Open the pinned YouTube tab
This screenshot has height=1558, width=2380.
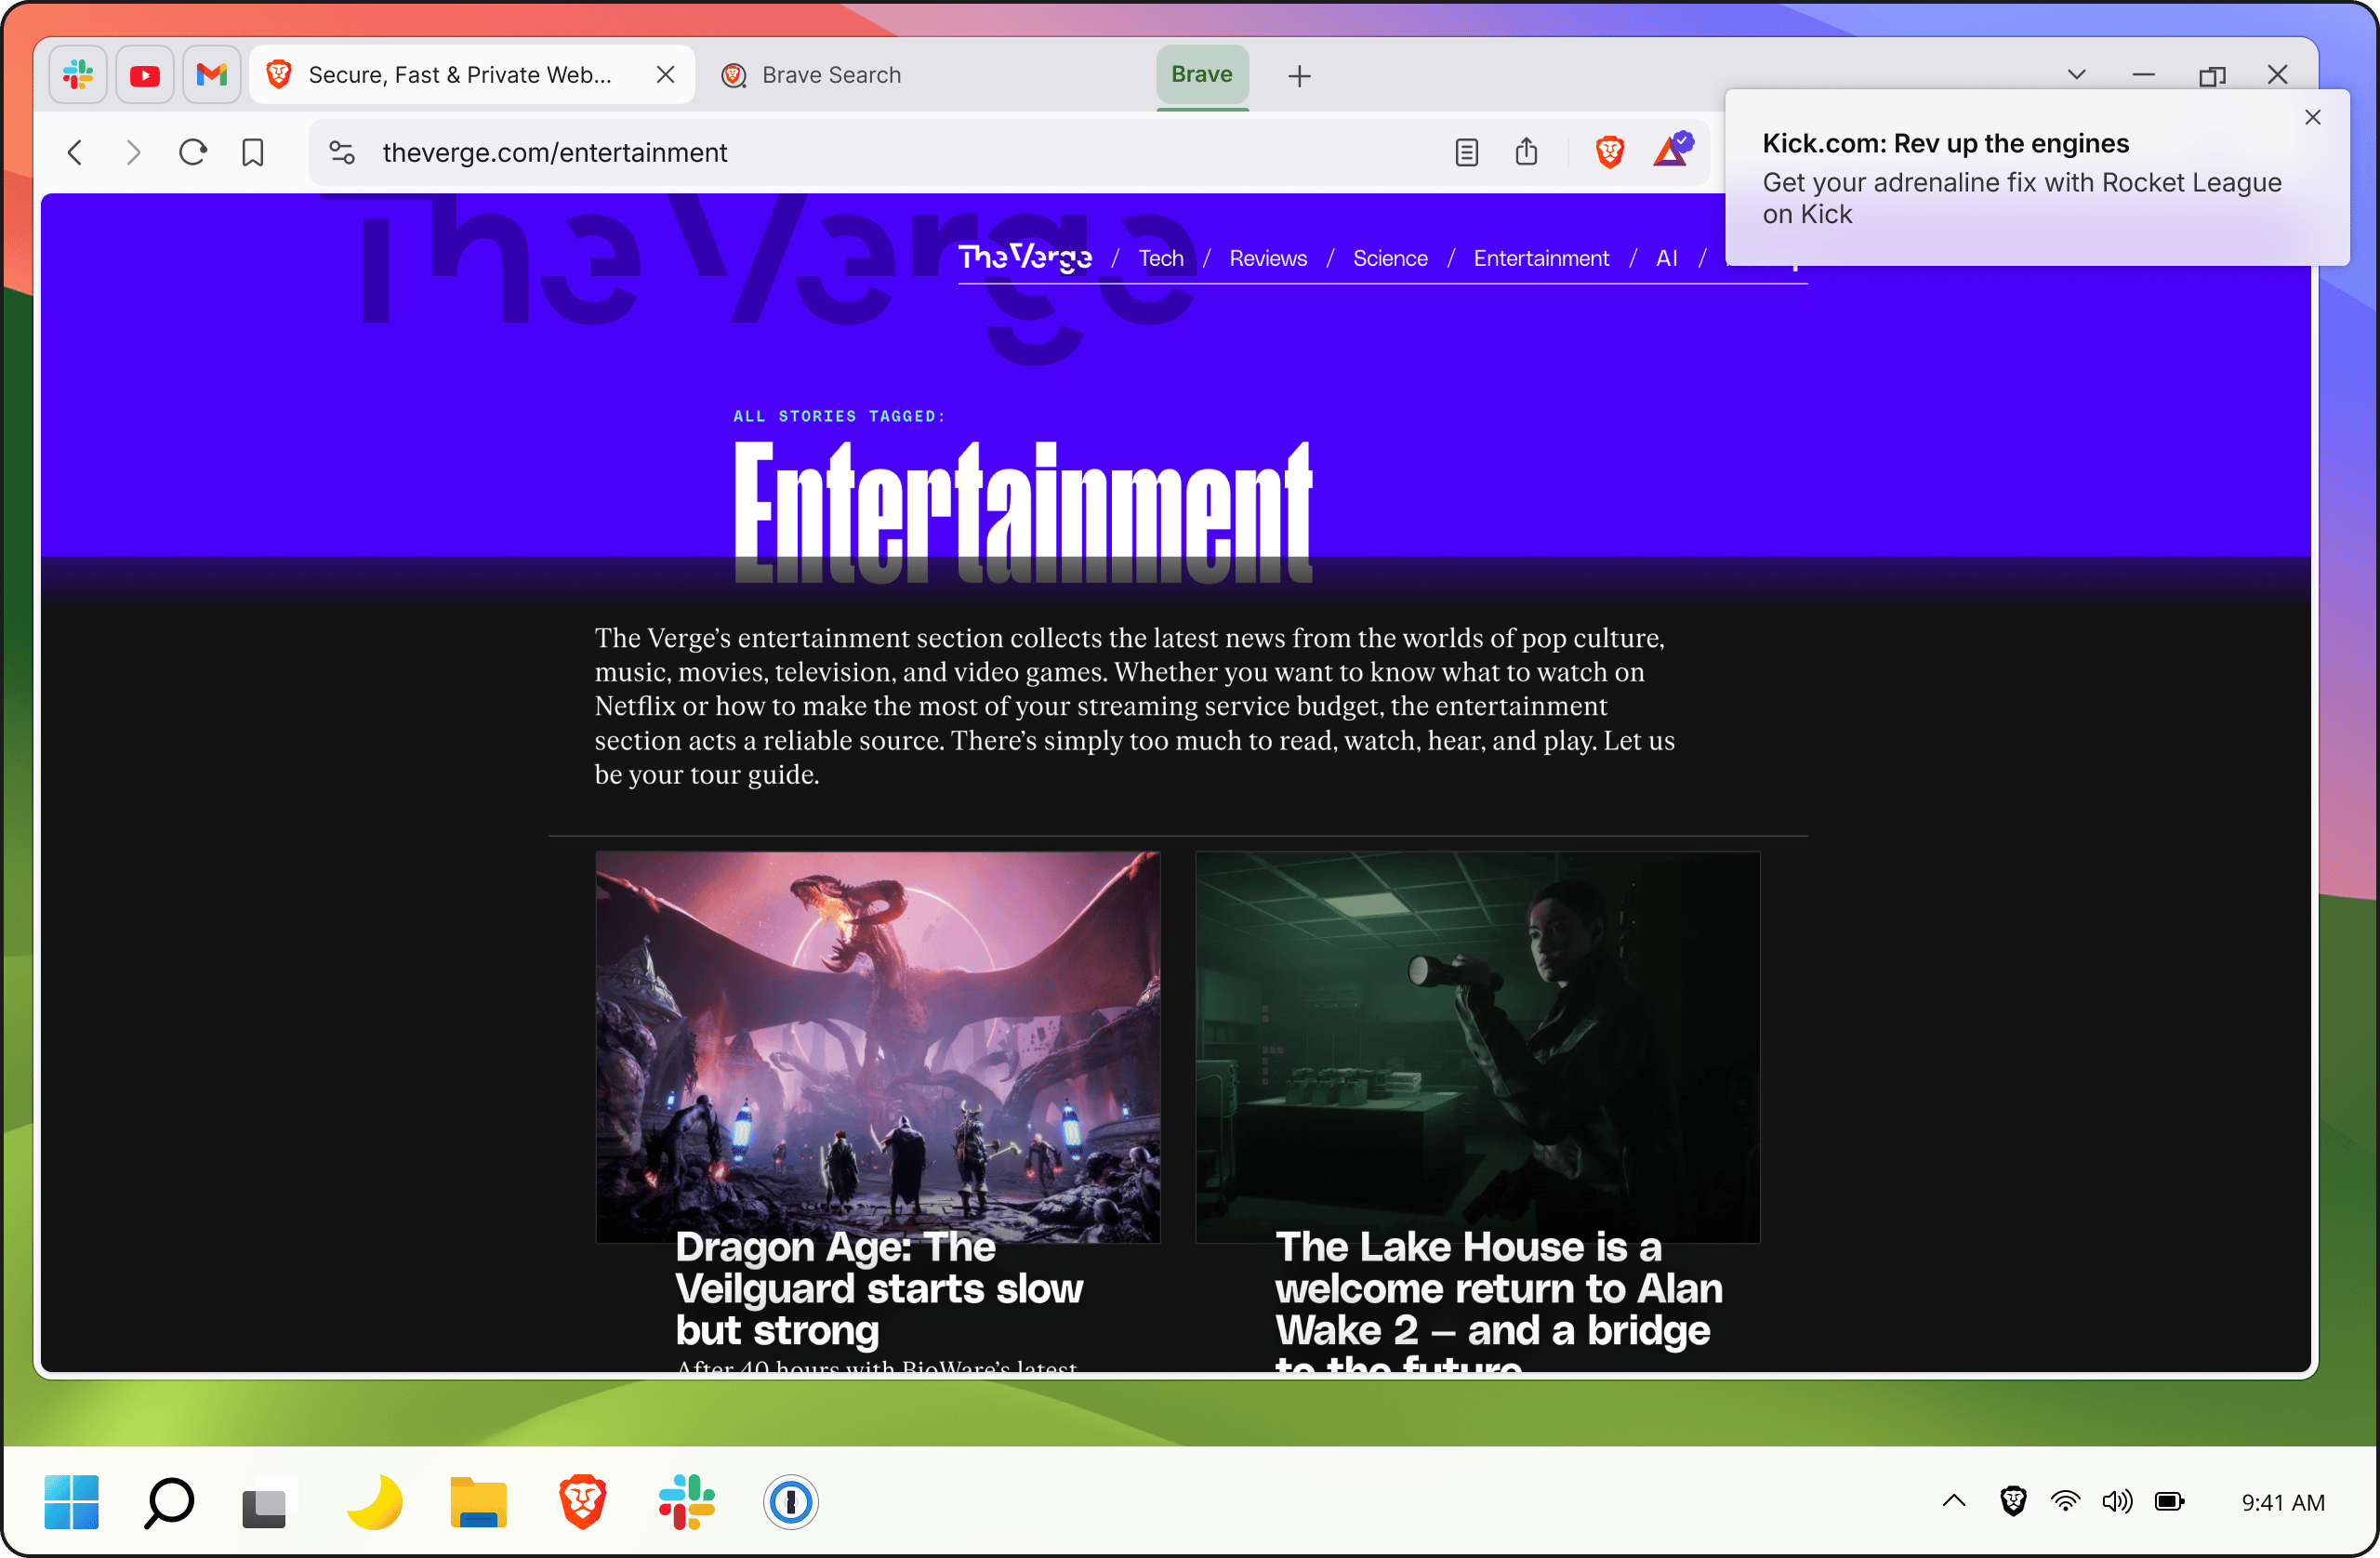coord(144,74)
